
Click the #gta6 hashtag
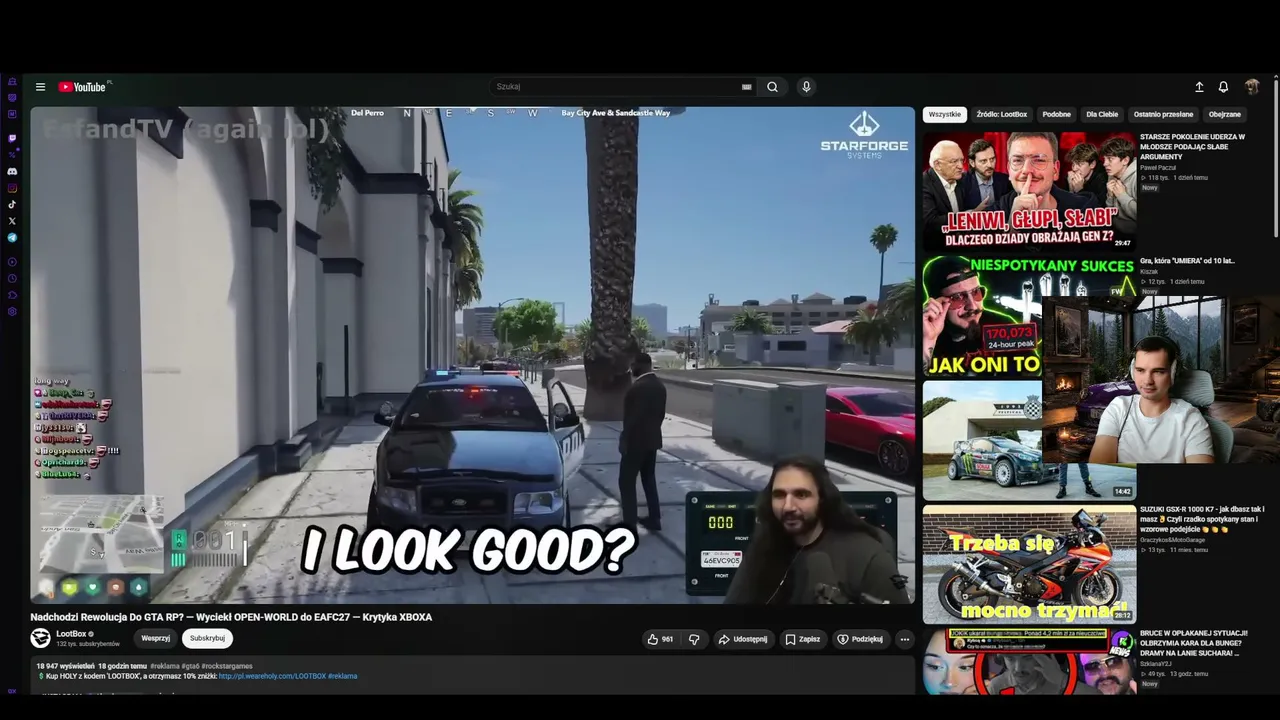pyautogui.click(x=189, y=666)
